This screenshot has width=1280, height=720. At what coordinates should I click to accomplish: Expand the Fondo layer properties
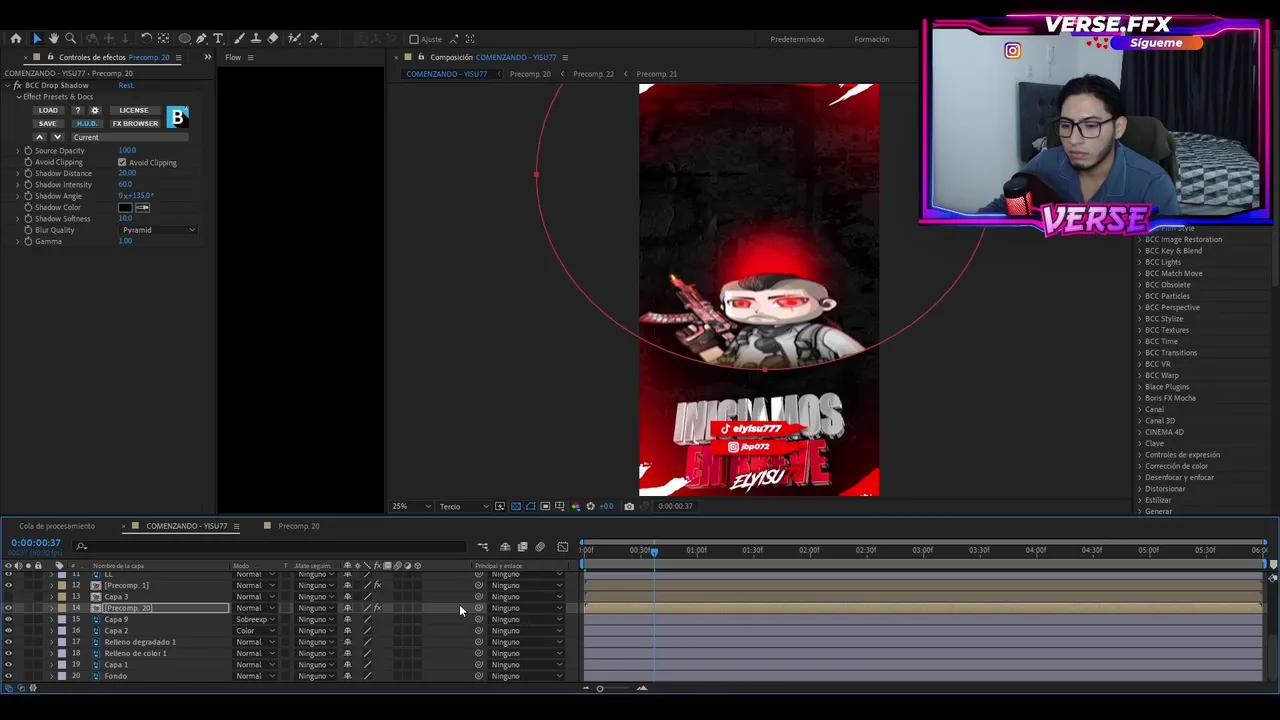click(52, 676)
